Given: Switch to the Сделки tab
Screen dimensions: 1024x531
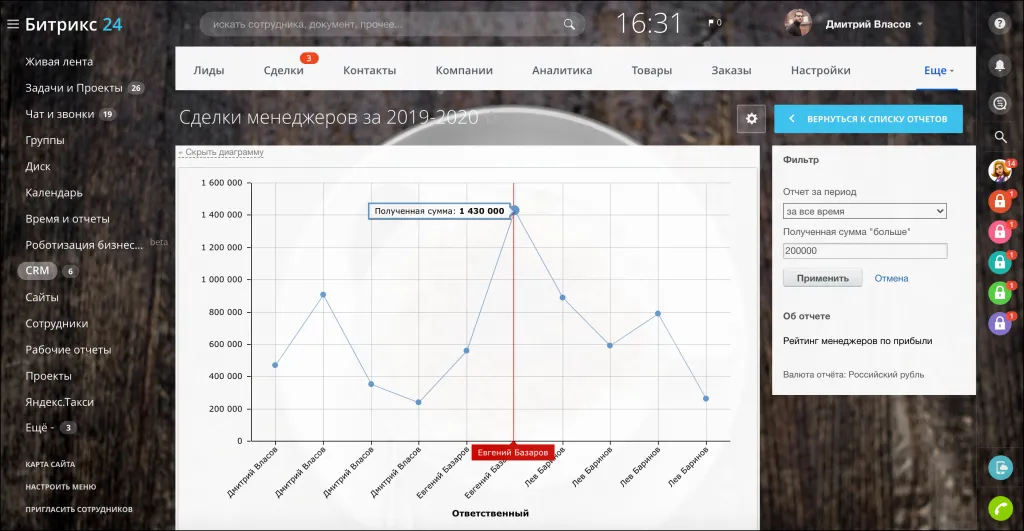Looking at the screenshot, I should (x=283, y=71).
